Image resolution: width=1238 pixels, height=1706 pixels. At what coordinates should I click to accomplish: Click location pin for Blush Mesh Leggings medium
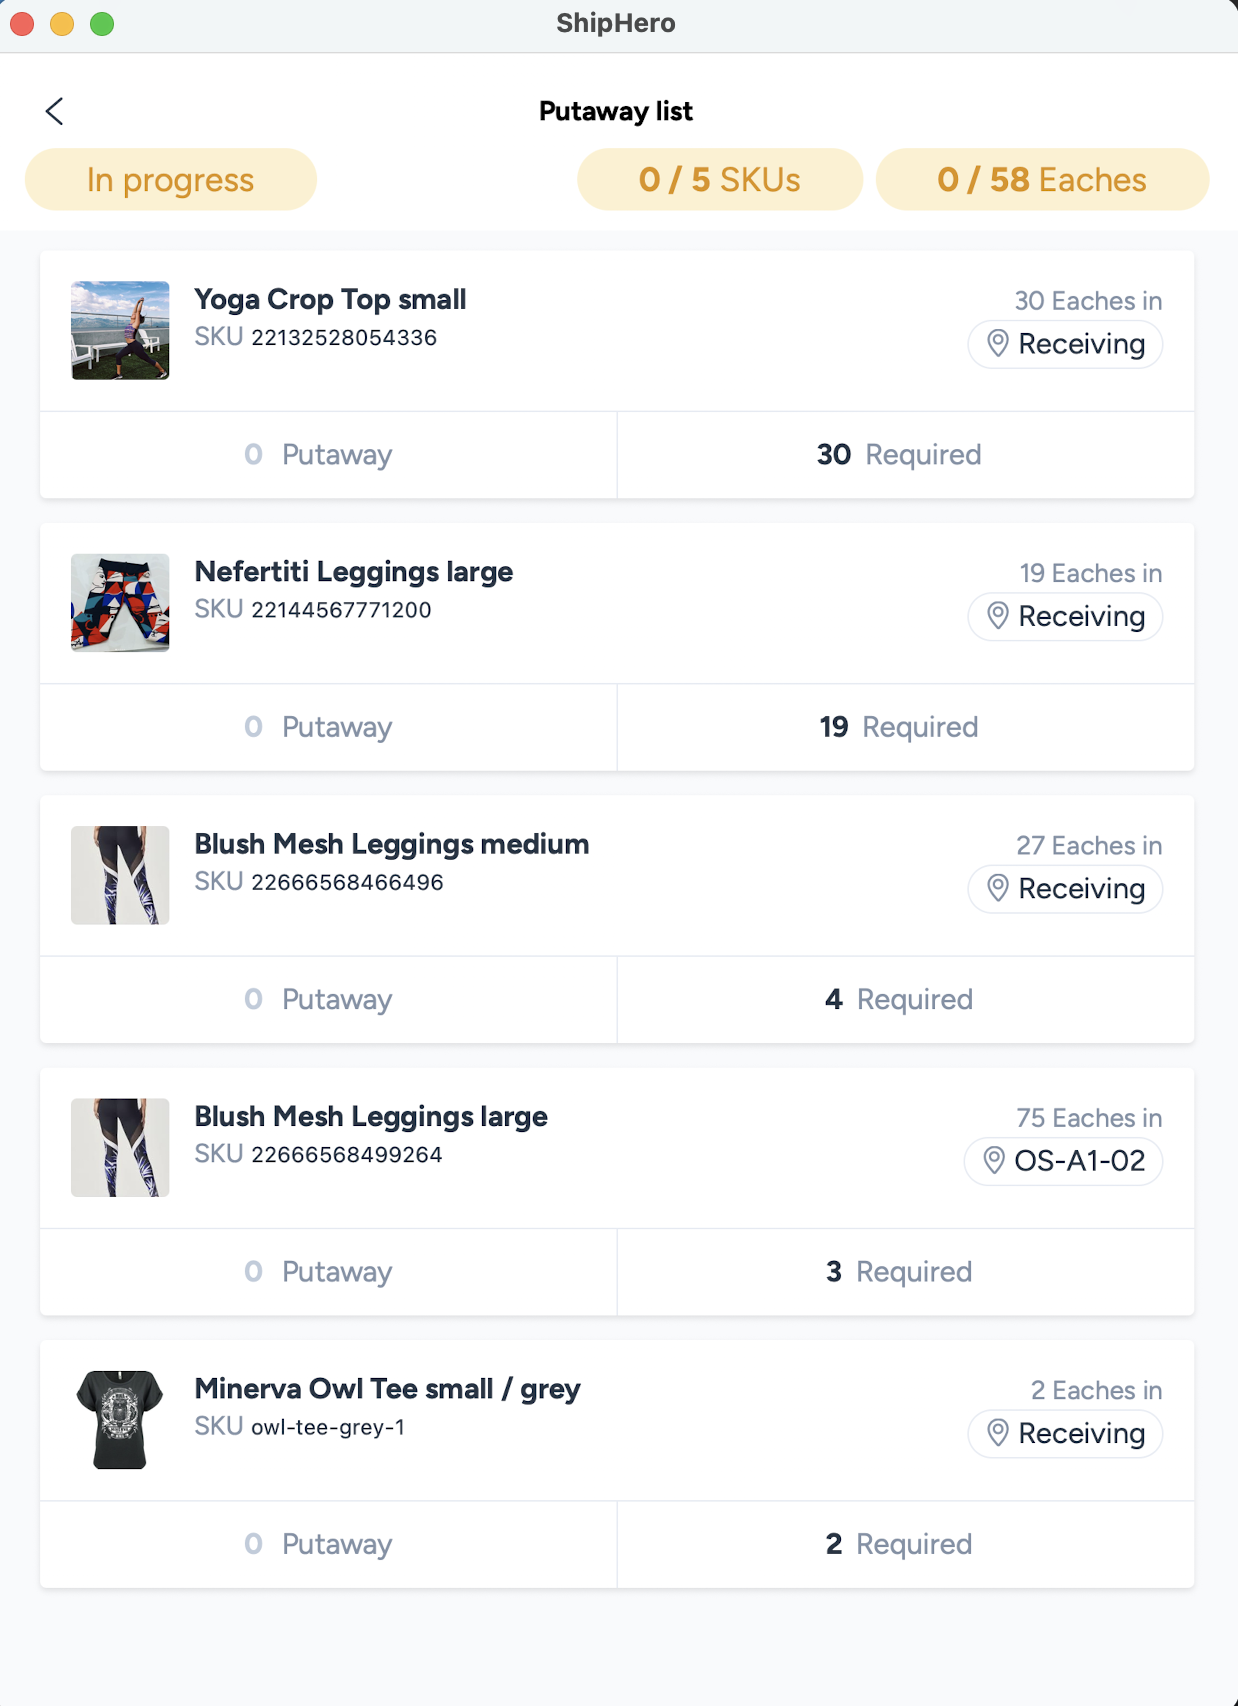coord(997,888)
